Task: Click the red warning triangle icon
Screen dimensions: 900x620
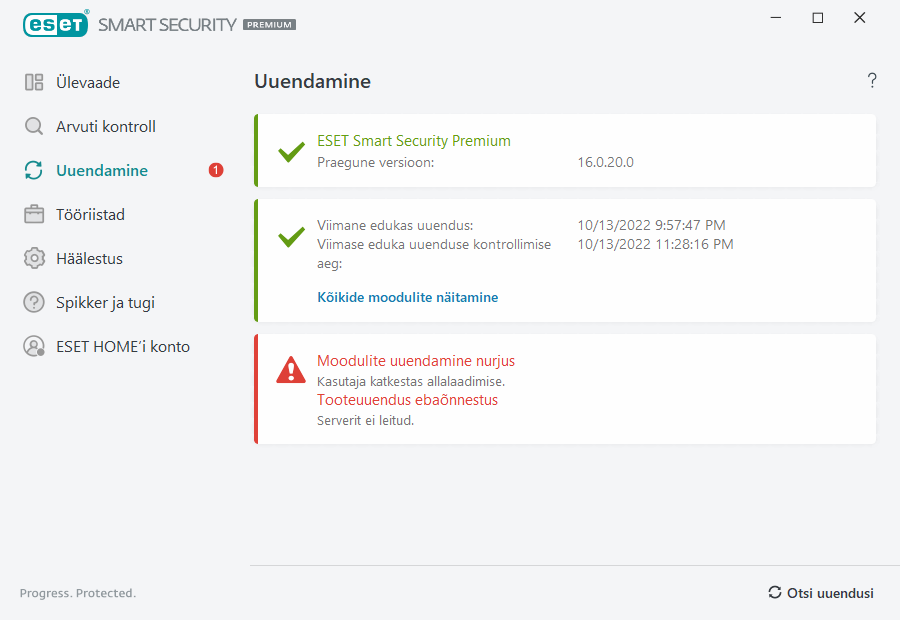Action: pyautogui.click(x=291, y=371)
